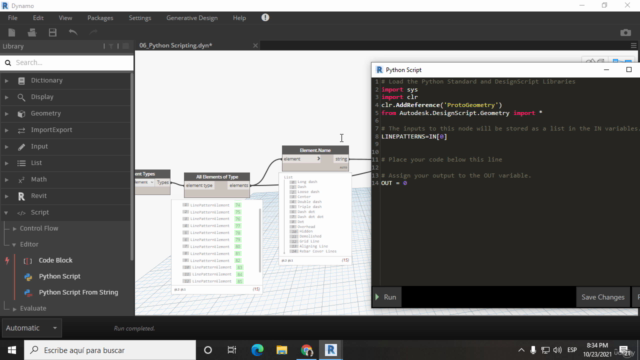Screen dimensions: 640x360
Task: Click the camera export image icon
Action: point(625,33)
